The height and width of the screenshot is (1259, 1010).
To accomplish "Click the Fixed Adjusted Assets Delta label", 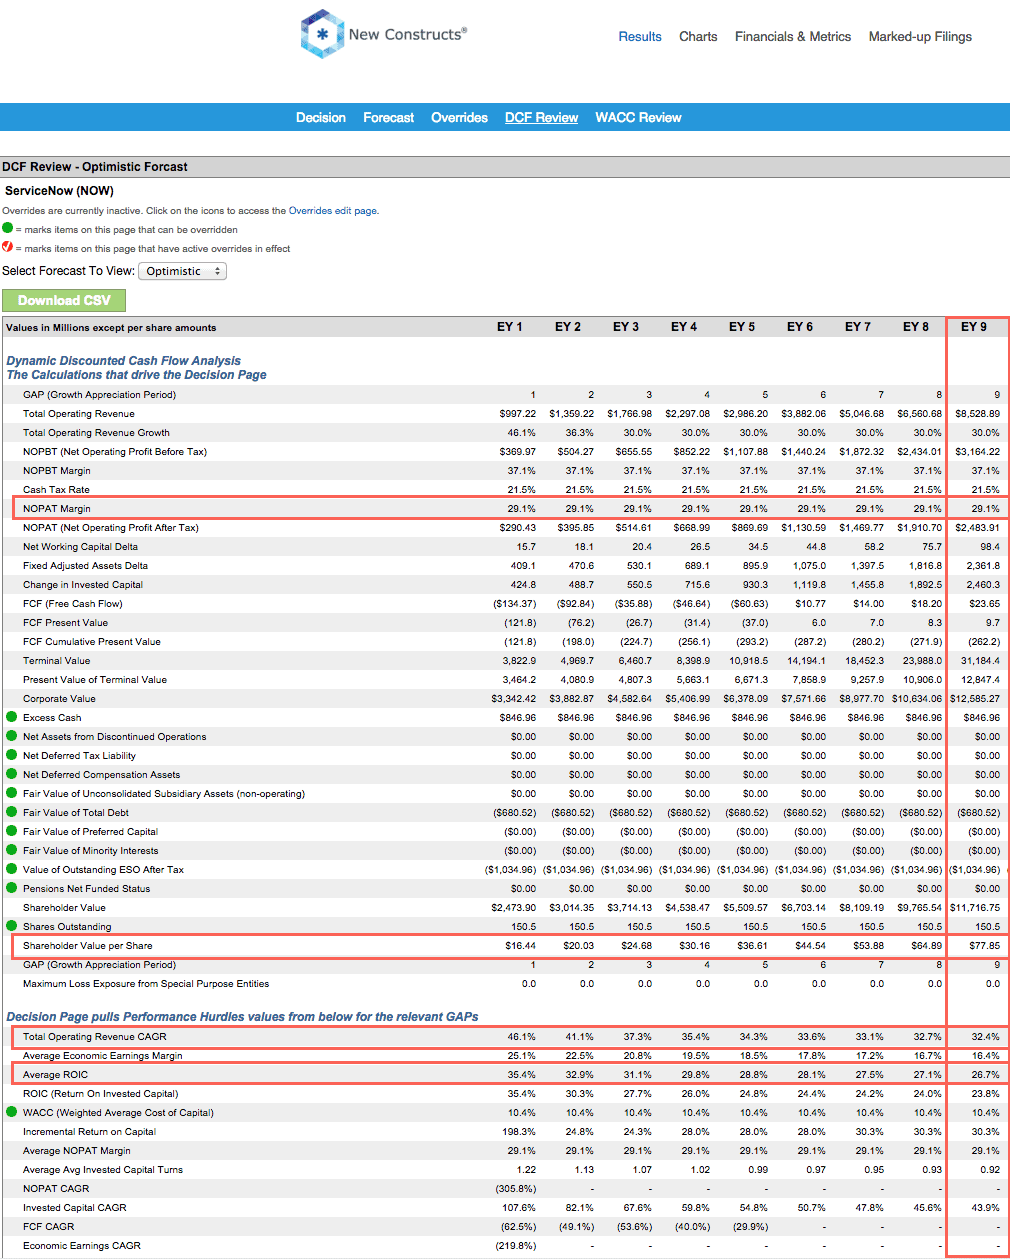I will tap(85, 566).
